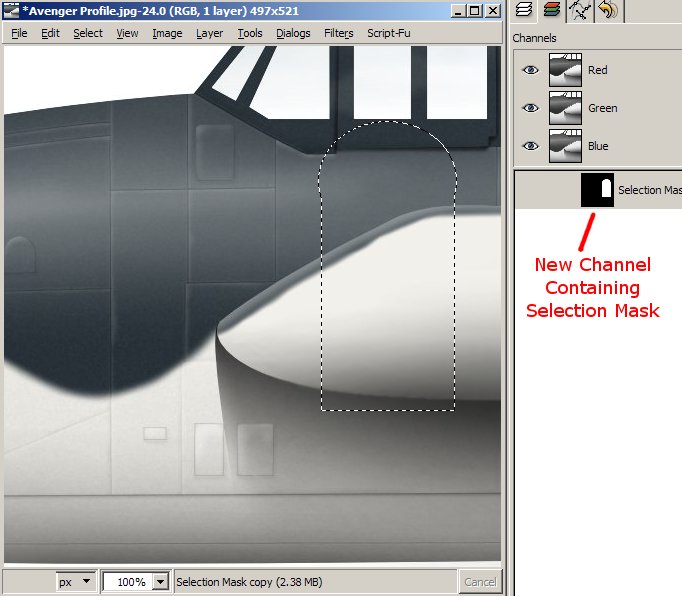The width and height of the screenshot is (682, 596).
Task: Click the Cancel button in status bar
Action: pos(480,582)
